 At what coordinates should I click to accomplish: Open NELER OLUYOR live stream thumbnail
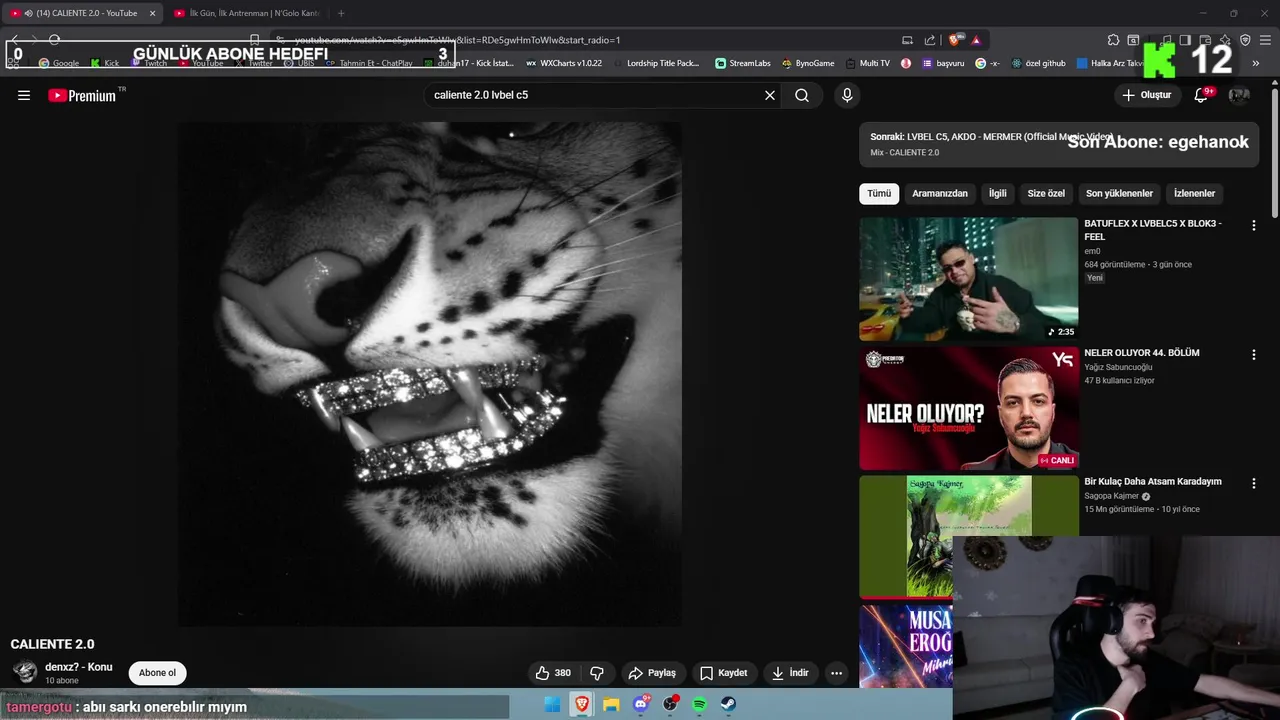point(968,408)
